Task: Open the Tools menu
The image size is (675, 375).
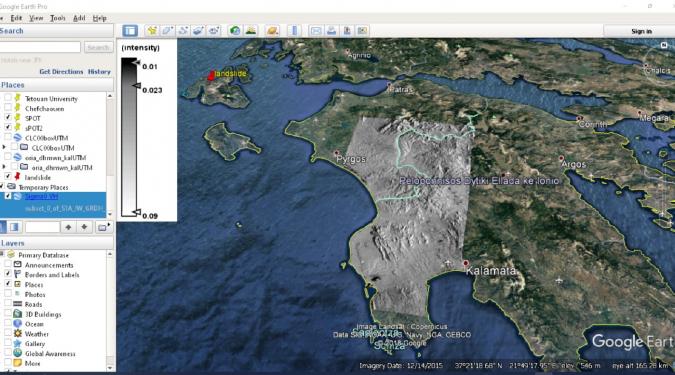Action: 57,18
